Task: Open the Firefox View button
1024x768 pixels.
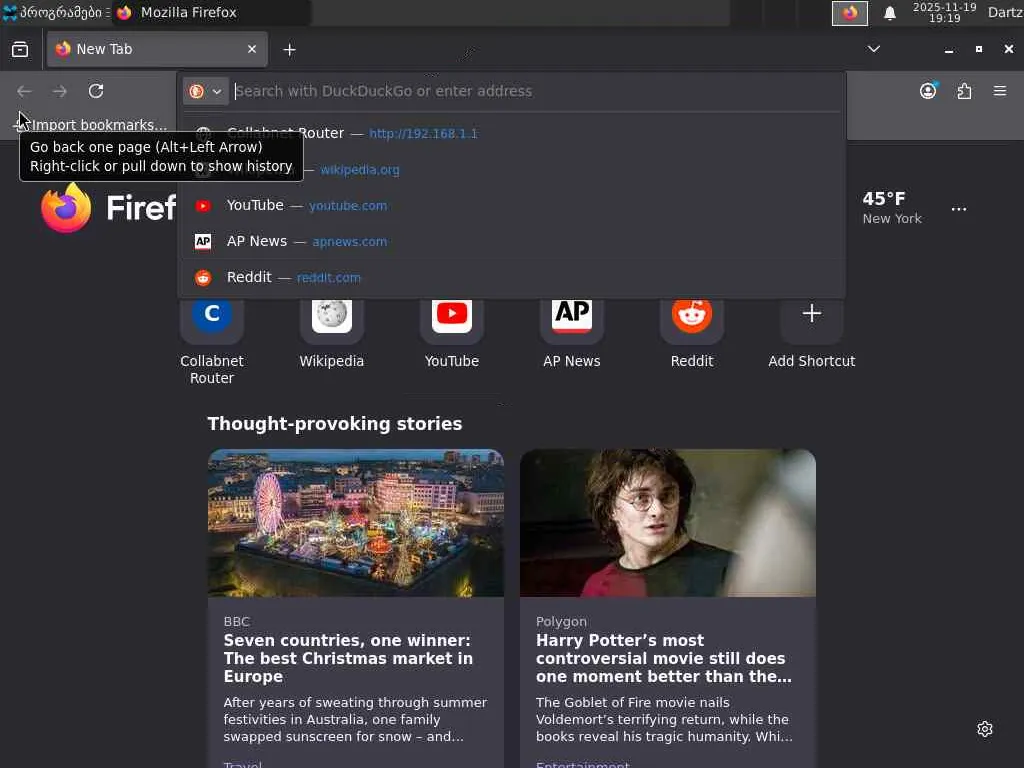Action: pos(20,50)
